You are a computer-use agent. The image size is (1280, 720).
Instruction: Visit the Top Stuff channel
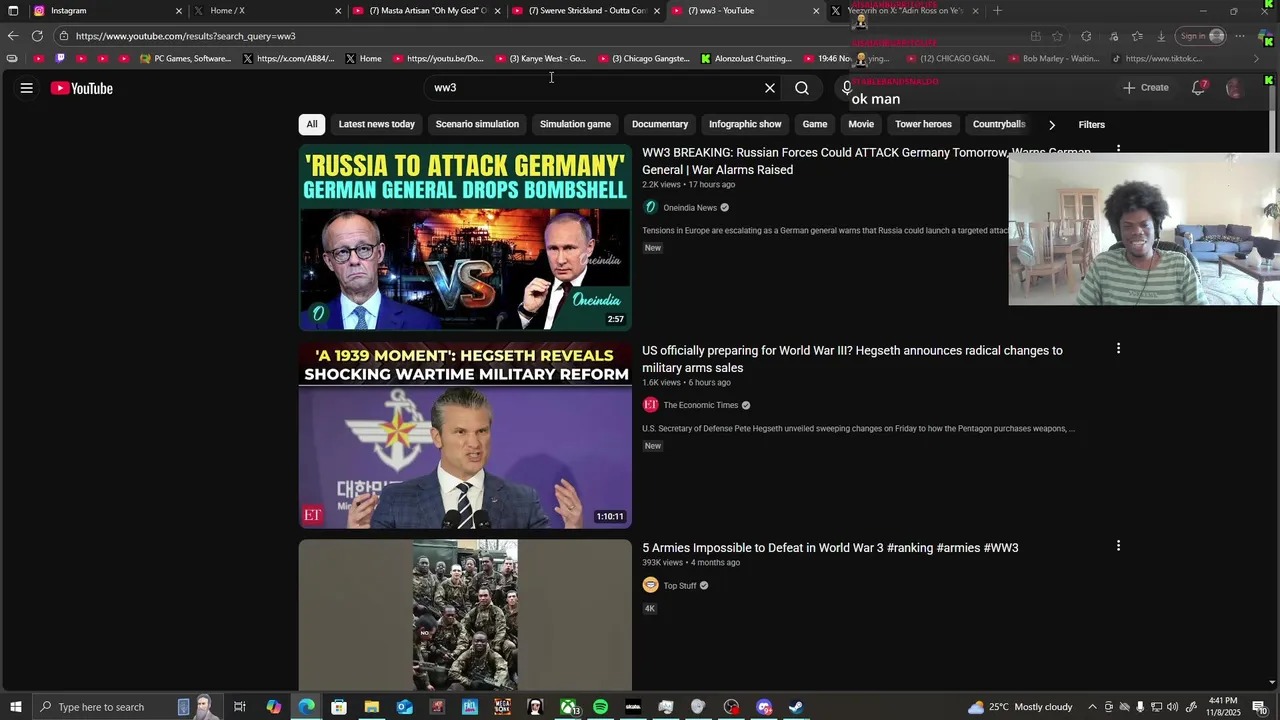(680, 586)
